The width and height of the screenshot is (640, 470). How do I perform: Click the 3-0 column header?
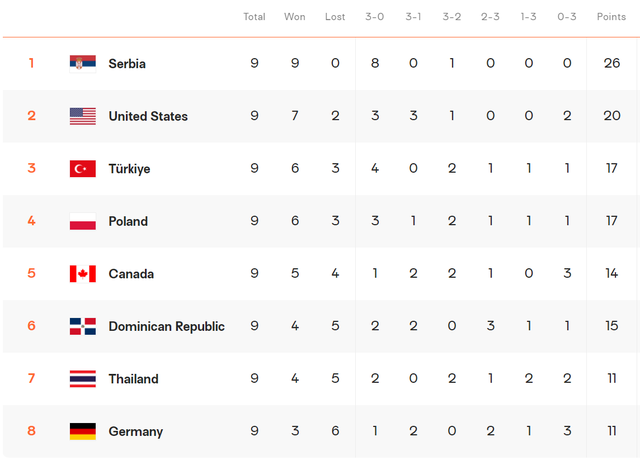point(375,17)
